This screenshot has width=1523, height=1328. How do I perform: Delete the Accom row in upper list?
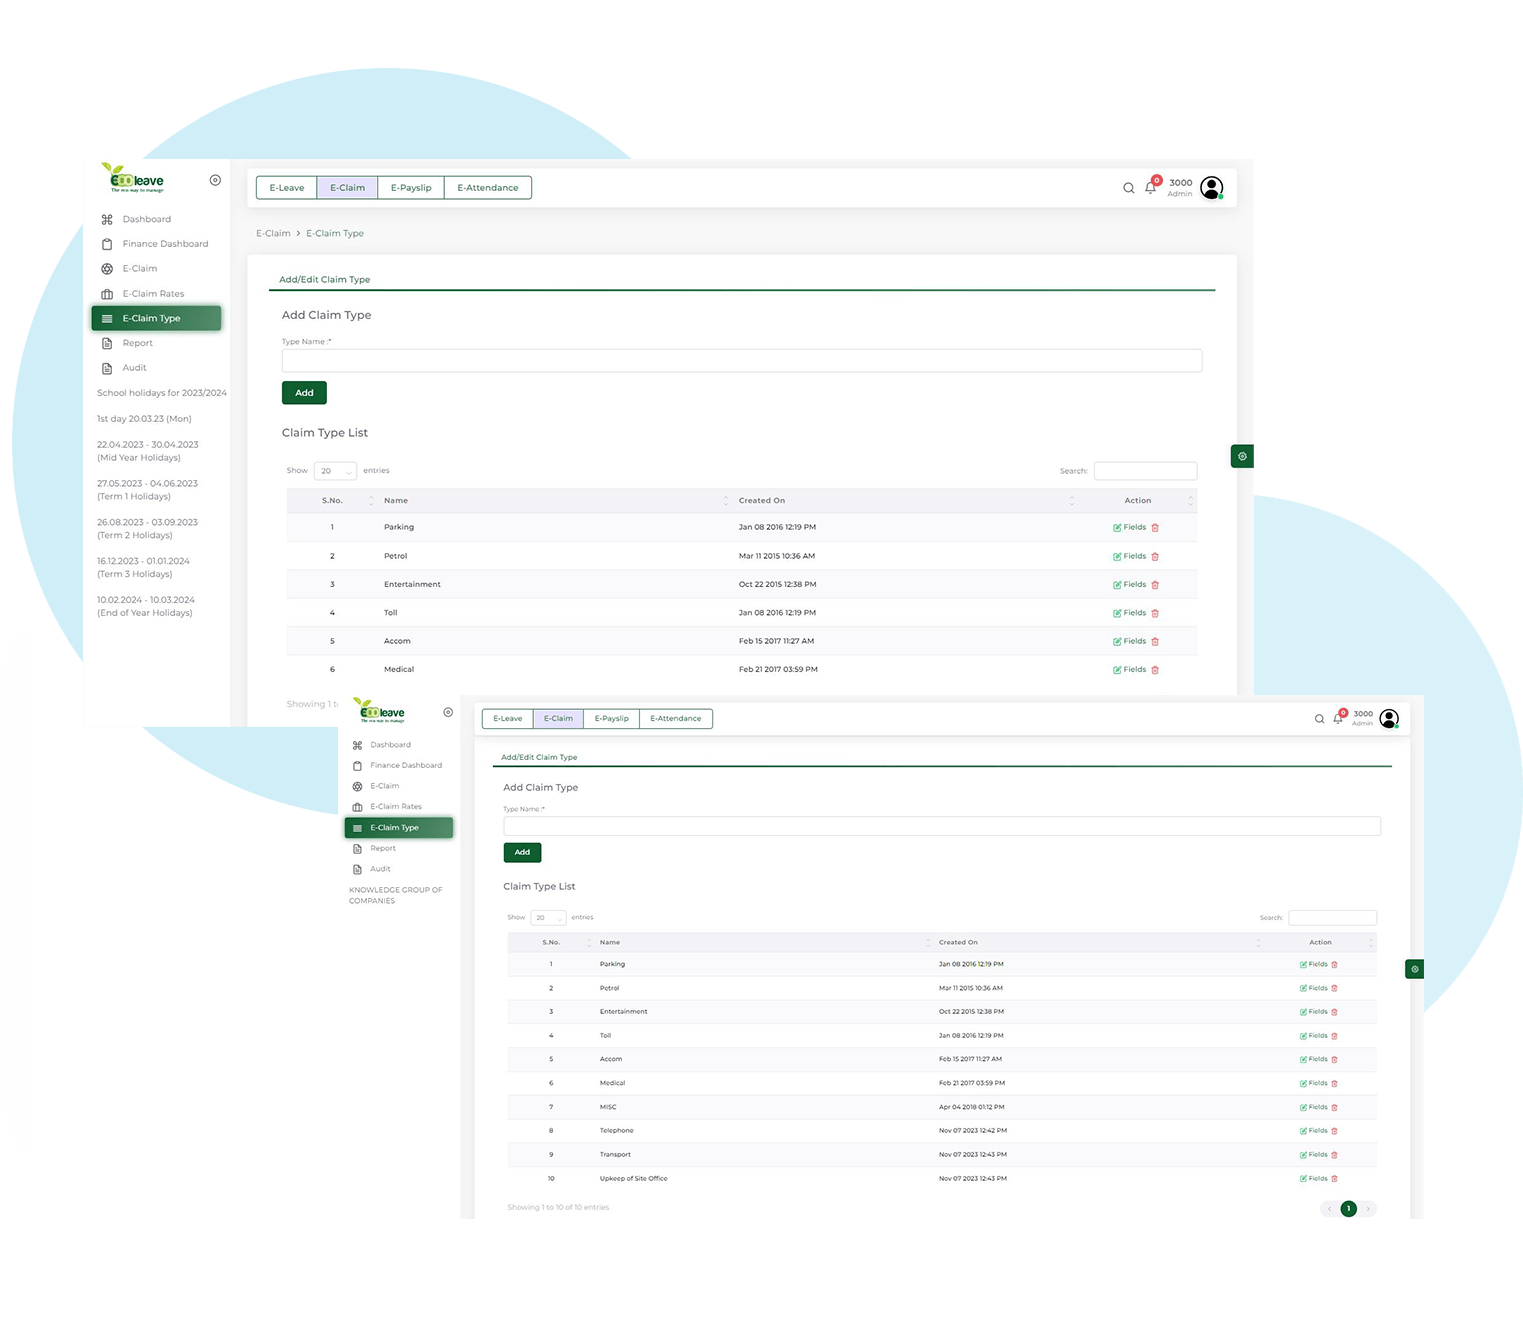pos(1155,642)
